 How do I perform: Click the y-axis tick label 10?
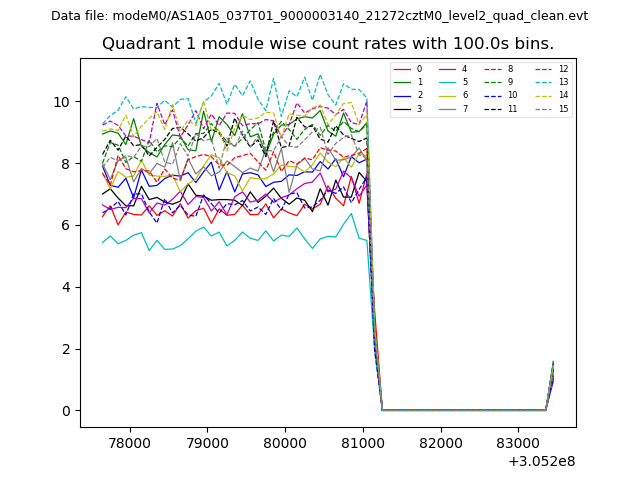pos(62,102)
